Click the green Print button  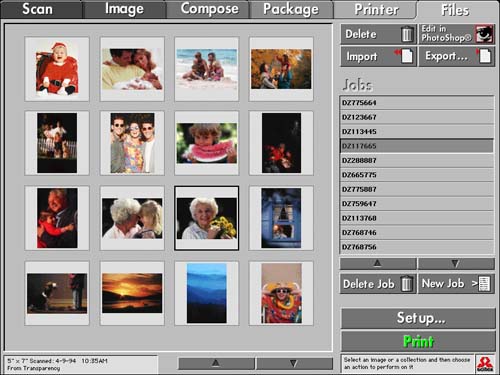coord(418,341)
